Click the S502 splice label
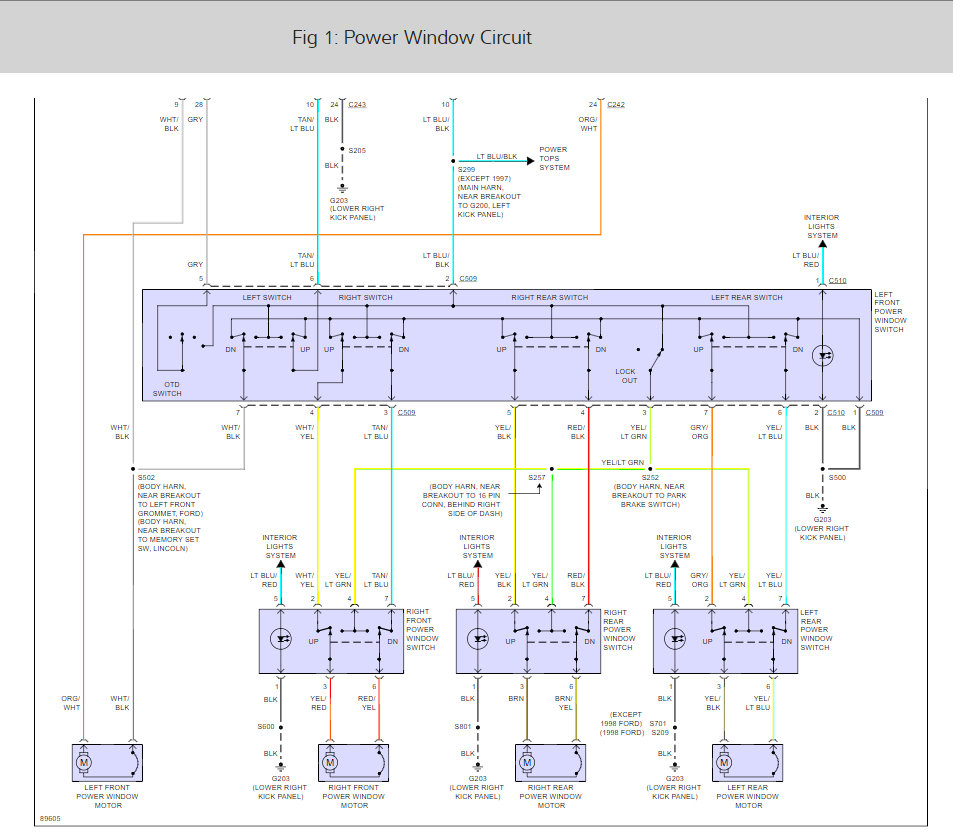This screenshot has width=953, height=838. [x=146, y=478]
